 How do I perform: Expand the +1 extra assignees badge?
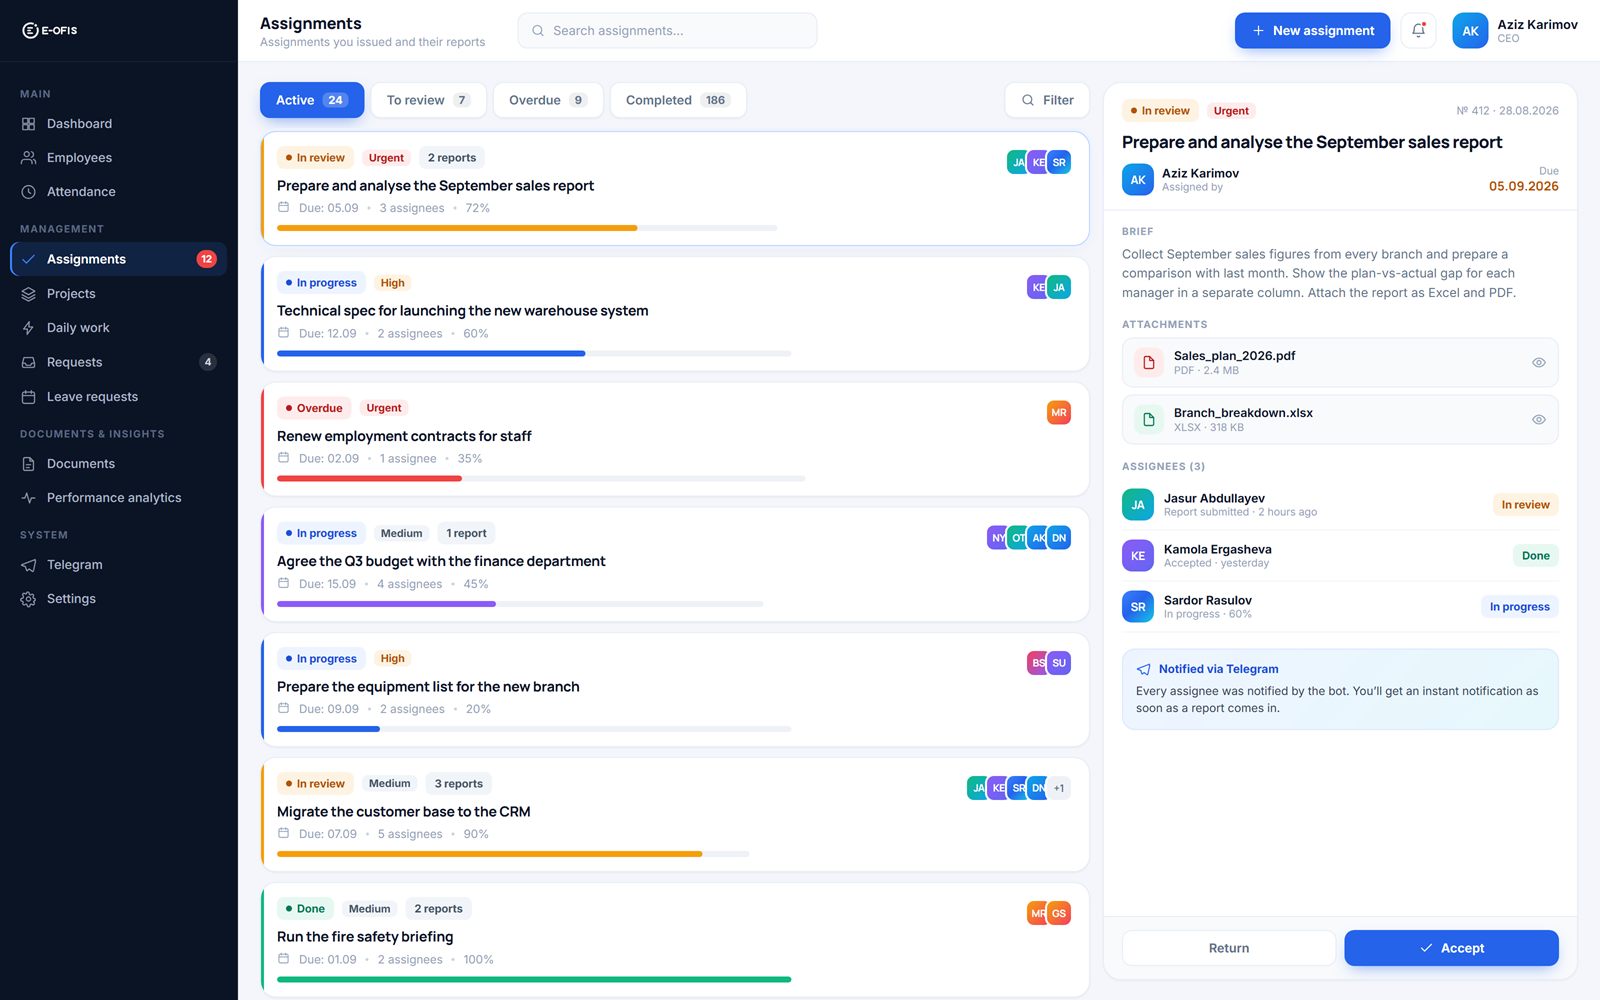1059,788
